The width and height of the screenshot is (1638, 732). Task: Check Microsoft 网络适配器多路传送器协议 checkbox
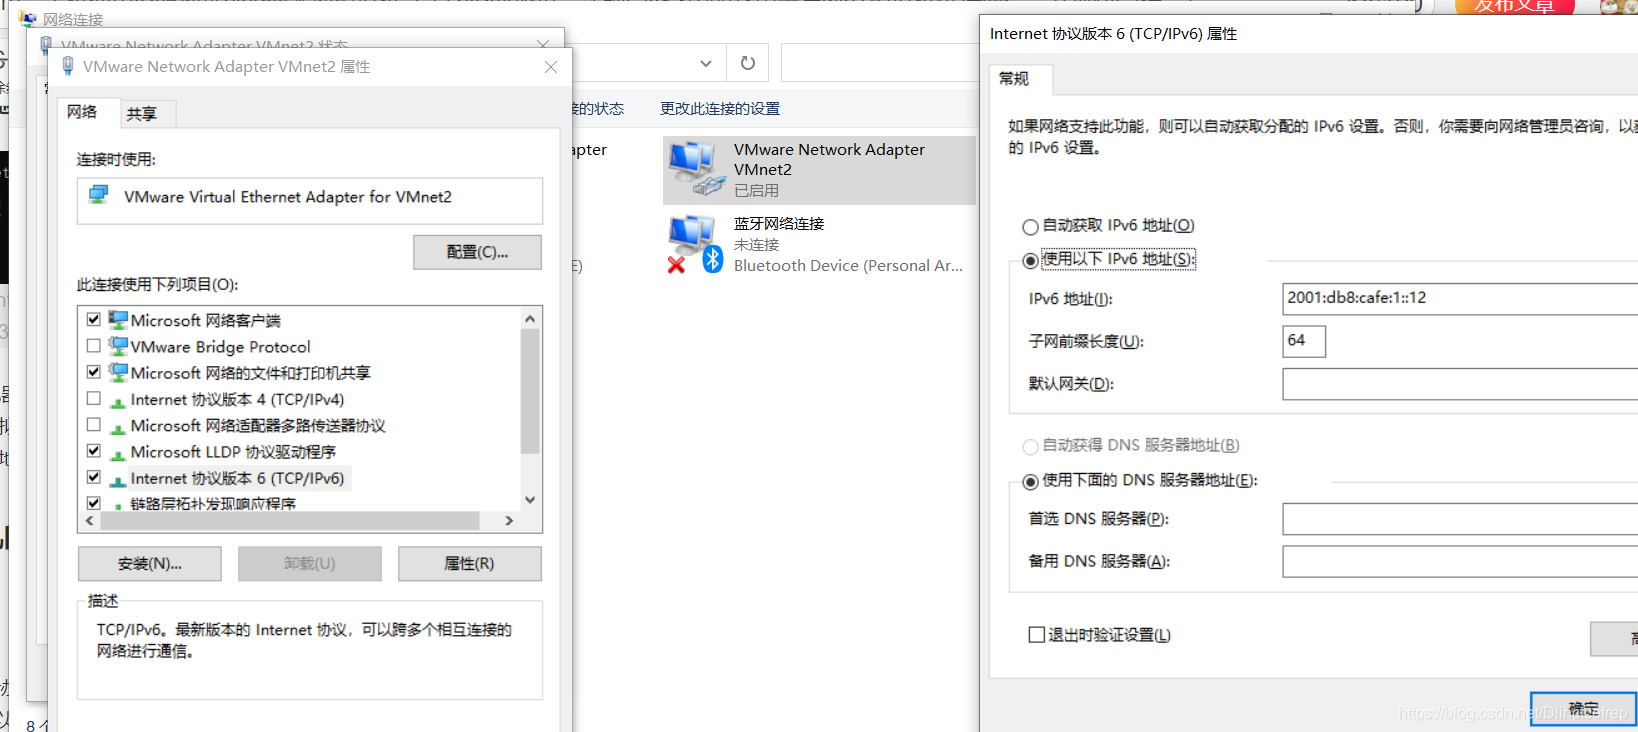click(x=94, y=425)
